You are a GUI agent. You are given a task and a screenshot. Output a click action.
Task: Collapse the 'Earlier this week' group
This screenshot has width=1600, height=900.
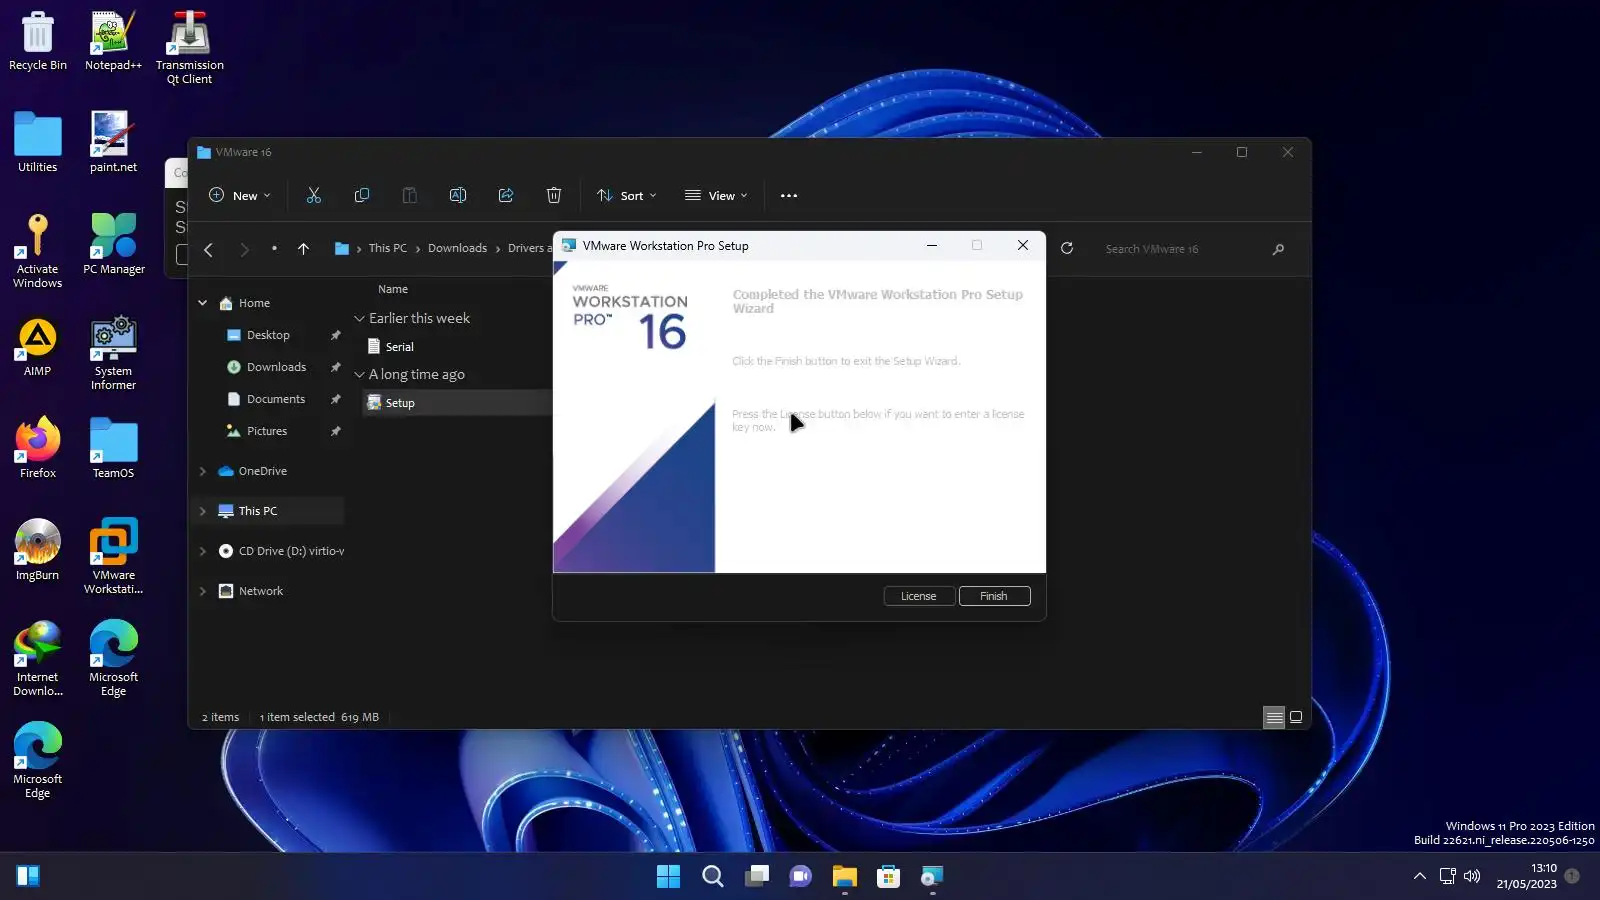click(x=360, y=319)
